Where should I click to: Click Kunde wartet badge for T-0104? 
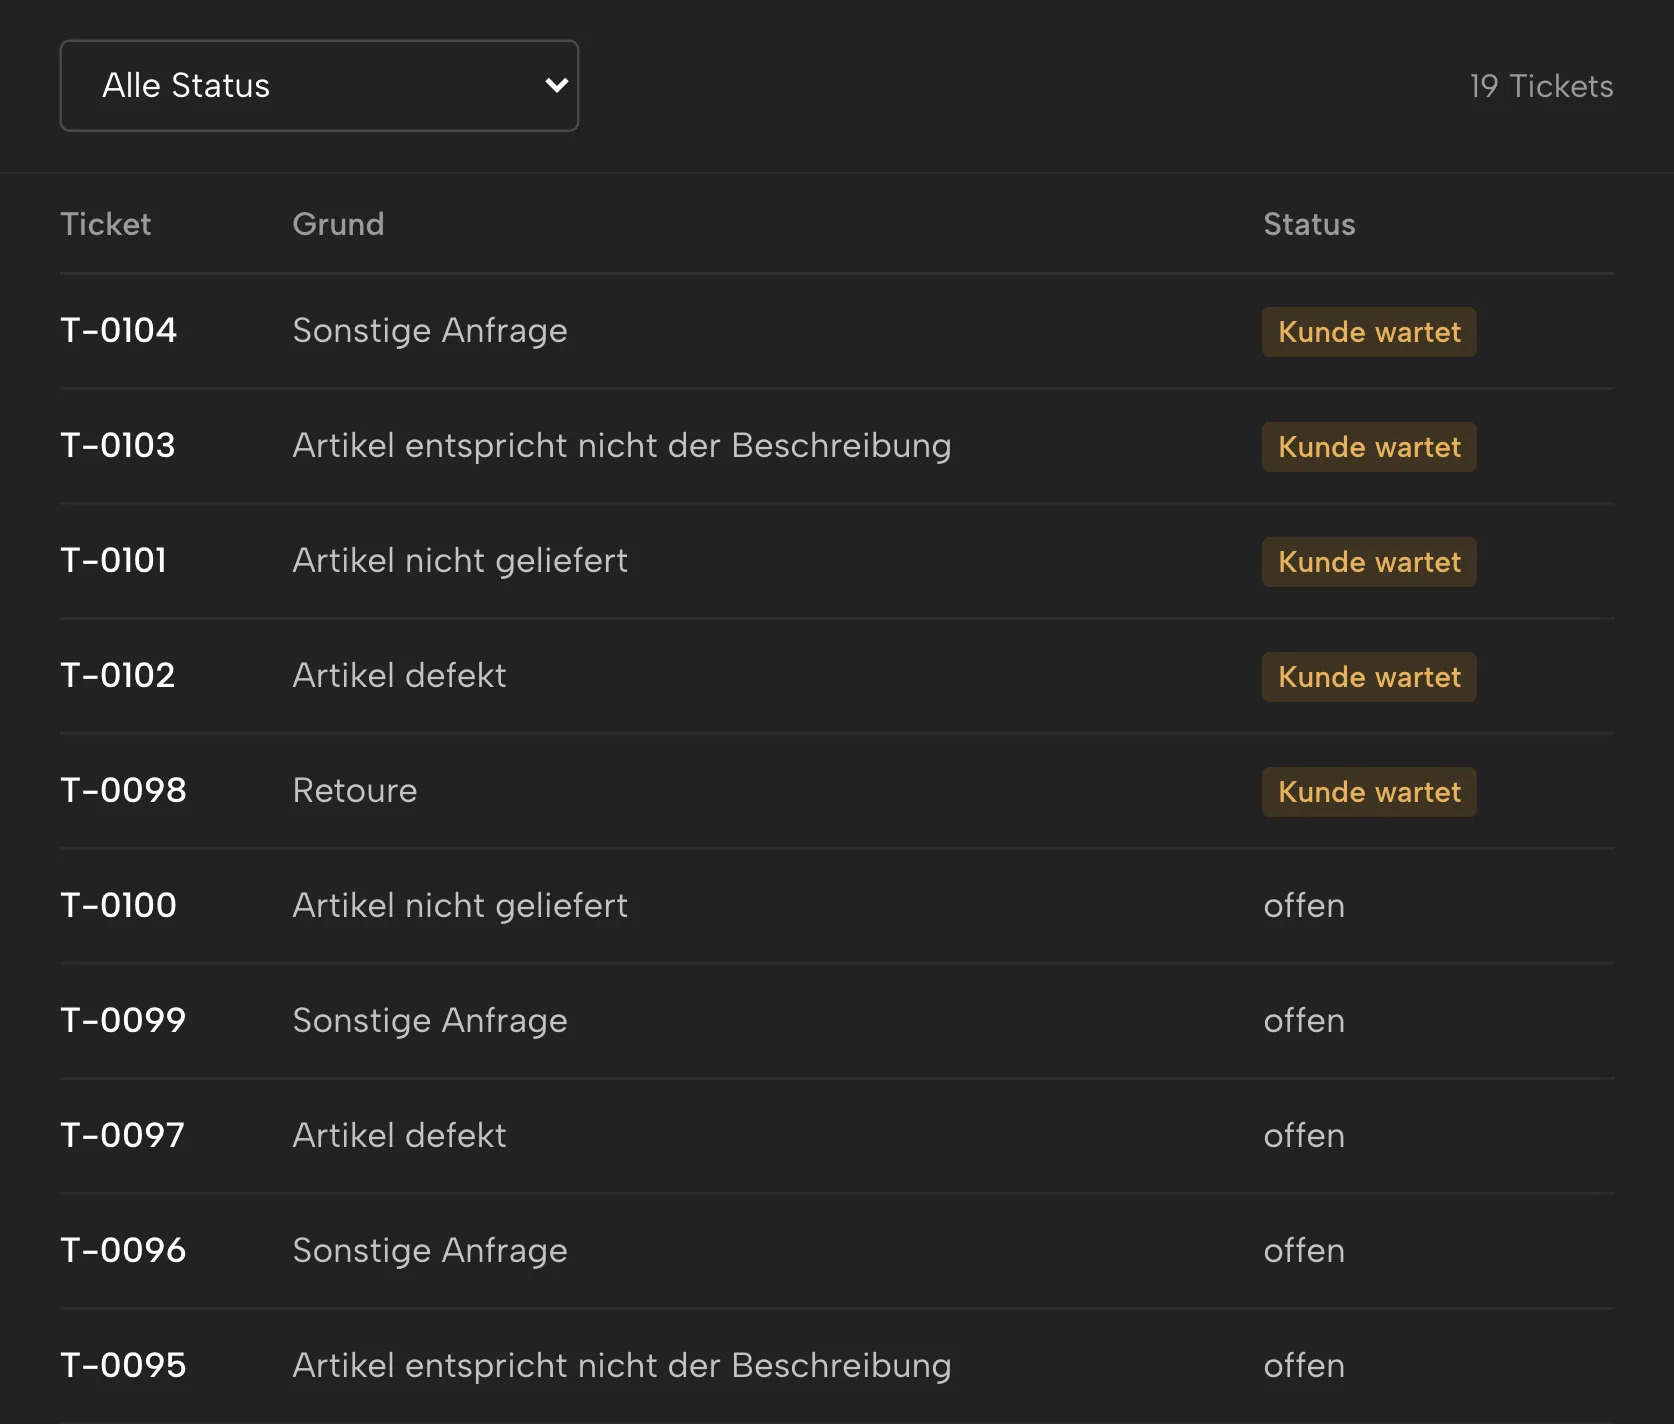[x=1369, y=332]
